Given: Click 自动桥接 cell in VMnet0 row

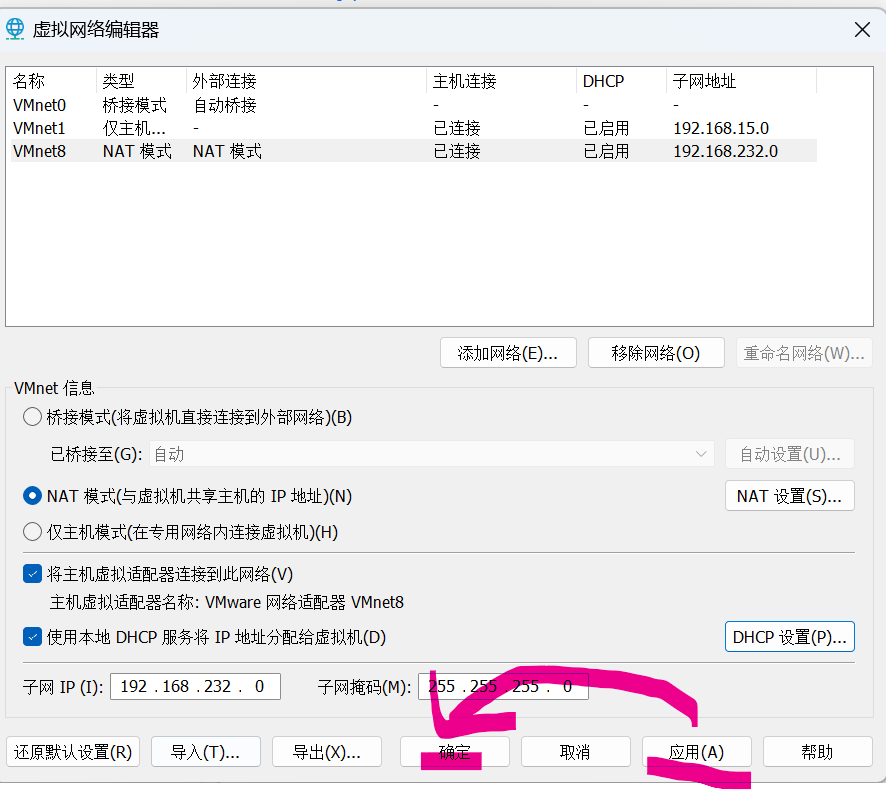Looking at the screenshot, I should tap(225, 105).
